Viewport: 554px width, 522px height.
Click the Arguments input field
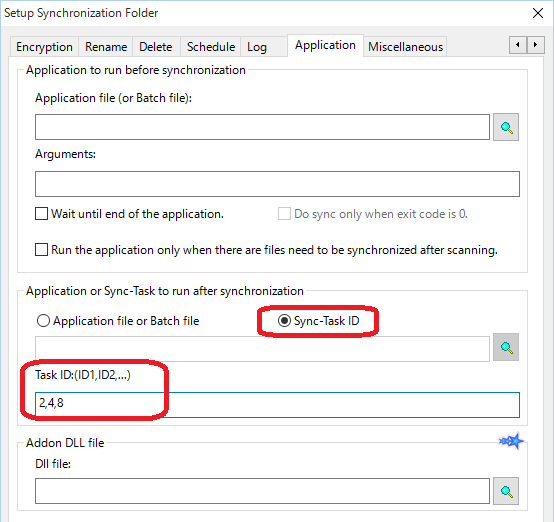tap(277, 184)
